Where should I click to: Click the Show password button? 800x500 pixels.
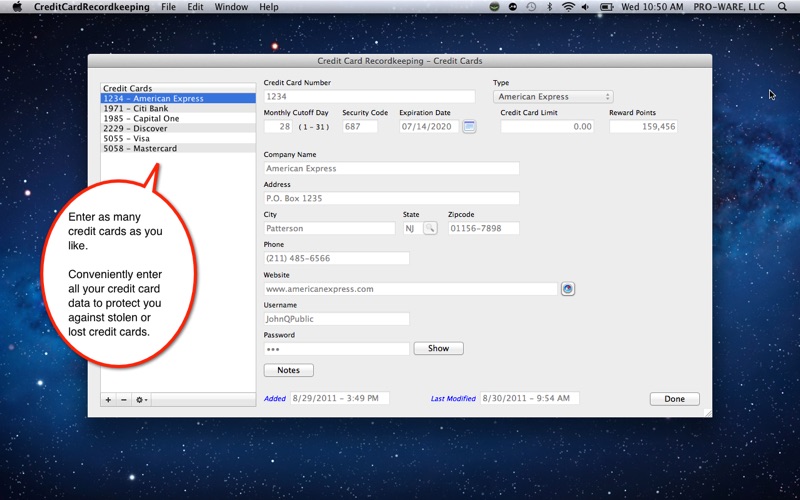[438, 348]
